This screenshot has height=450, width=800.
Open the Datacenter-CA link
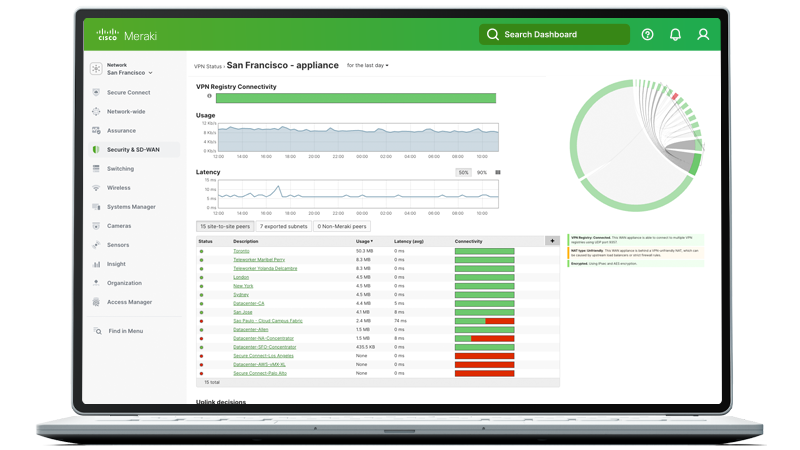point(248,303)
